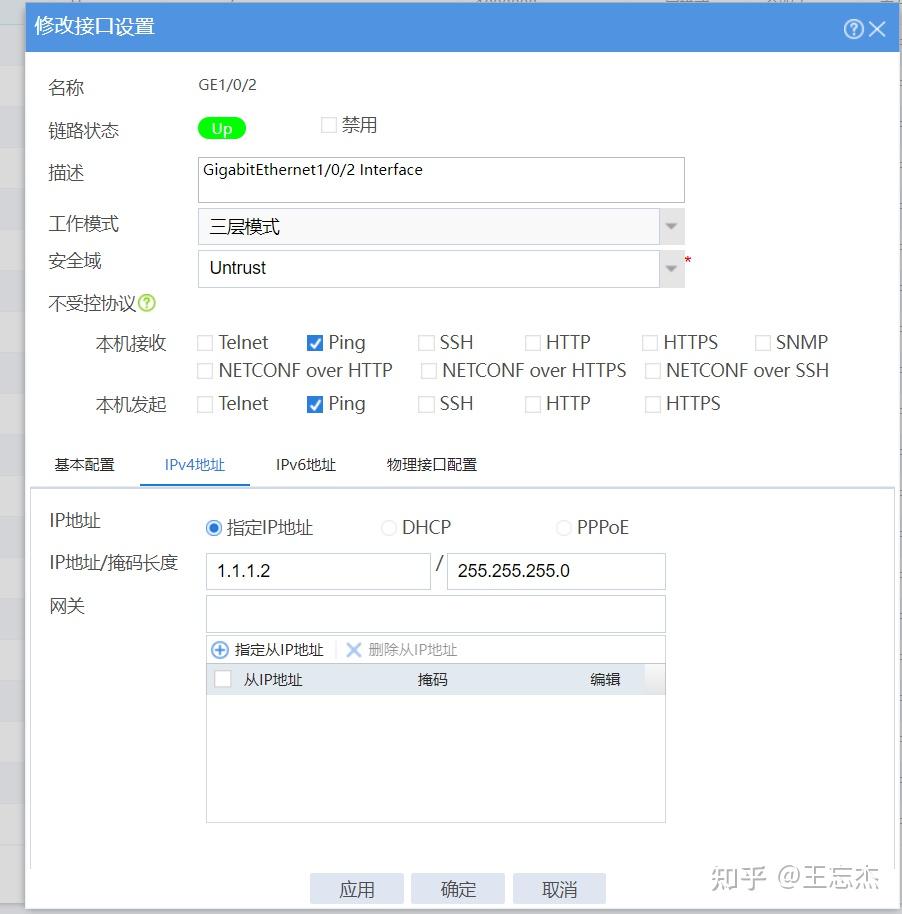Select the DHCP radio option

pos(388,527)
